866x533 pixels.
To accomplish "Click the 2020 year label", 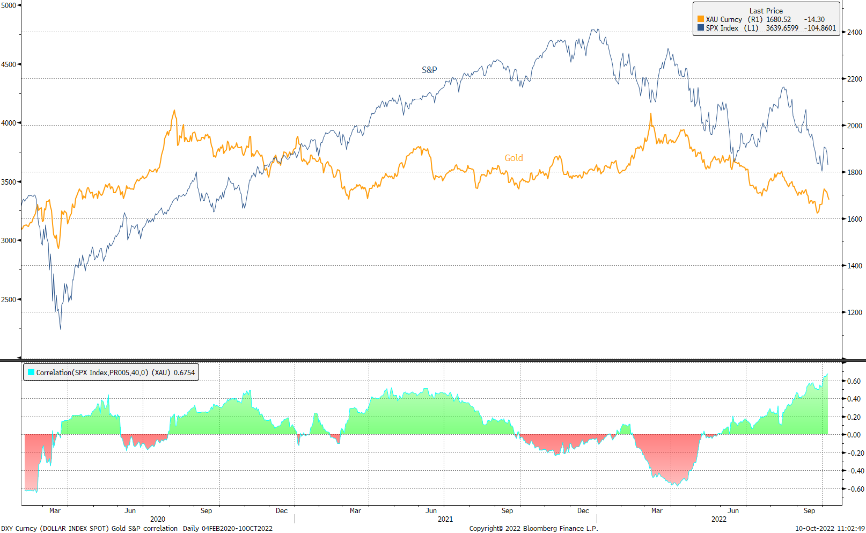I will click(158, 519).
